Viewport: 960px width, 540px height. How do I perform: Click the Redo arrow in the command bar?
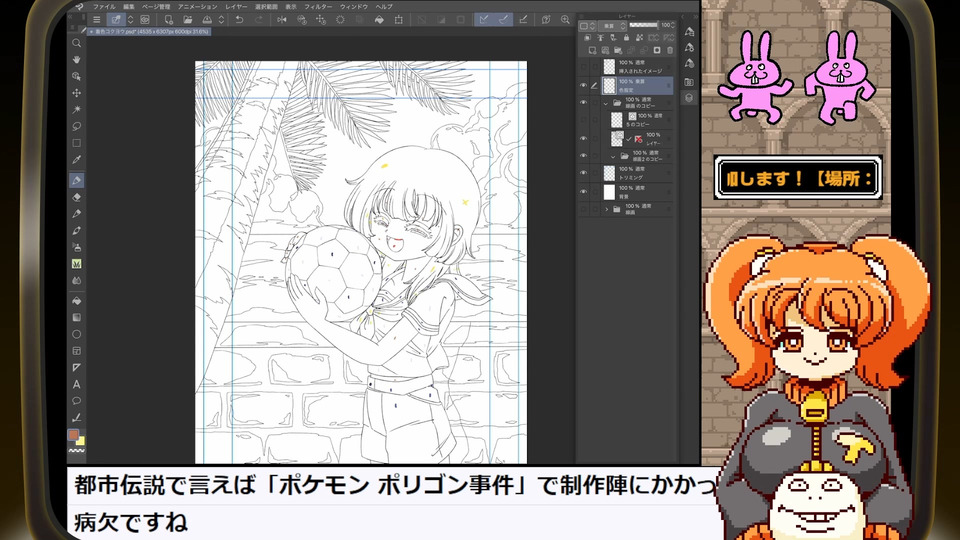[x=258, y=20]
